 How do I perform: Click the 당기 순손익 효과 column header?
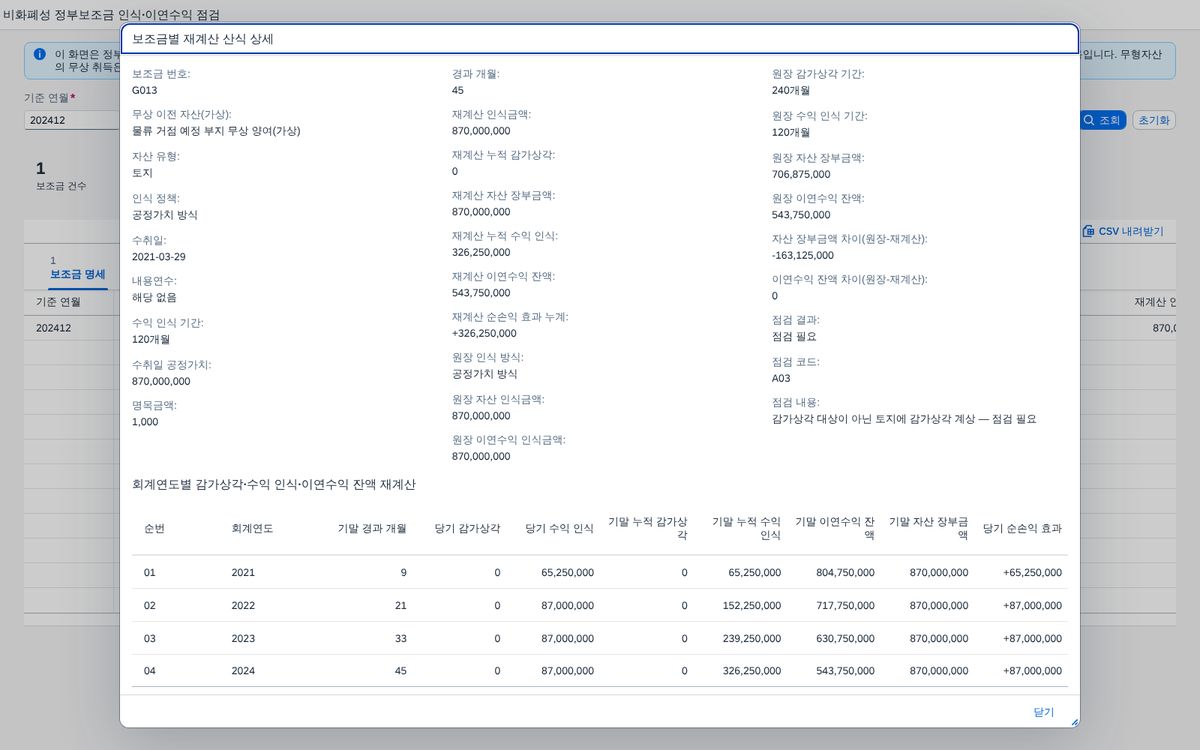[1022, 528]
